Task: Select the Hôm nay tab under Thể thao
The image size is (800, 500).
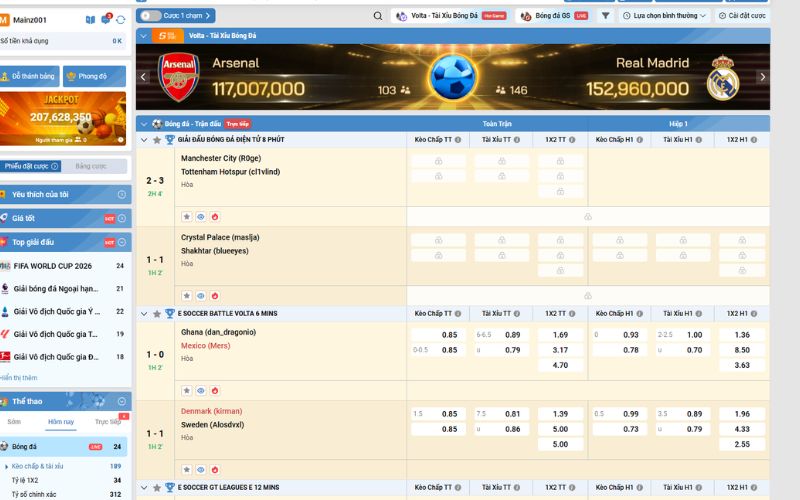Action: (x=61, y=421)
